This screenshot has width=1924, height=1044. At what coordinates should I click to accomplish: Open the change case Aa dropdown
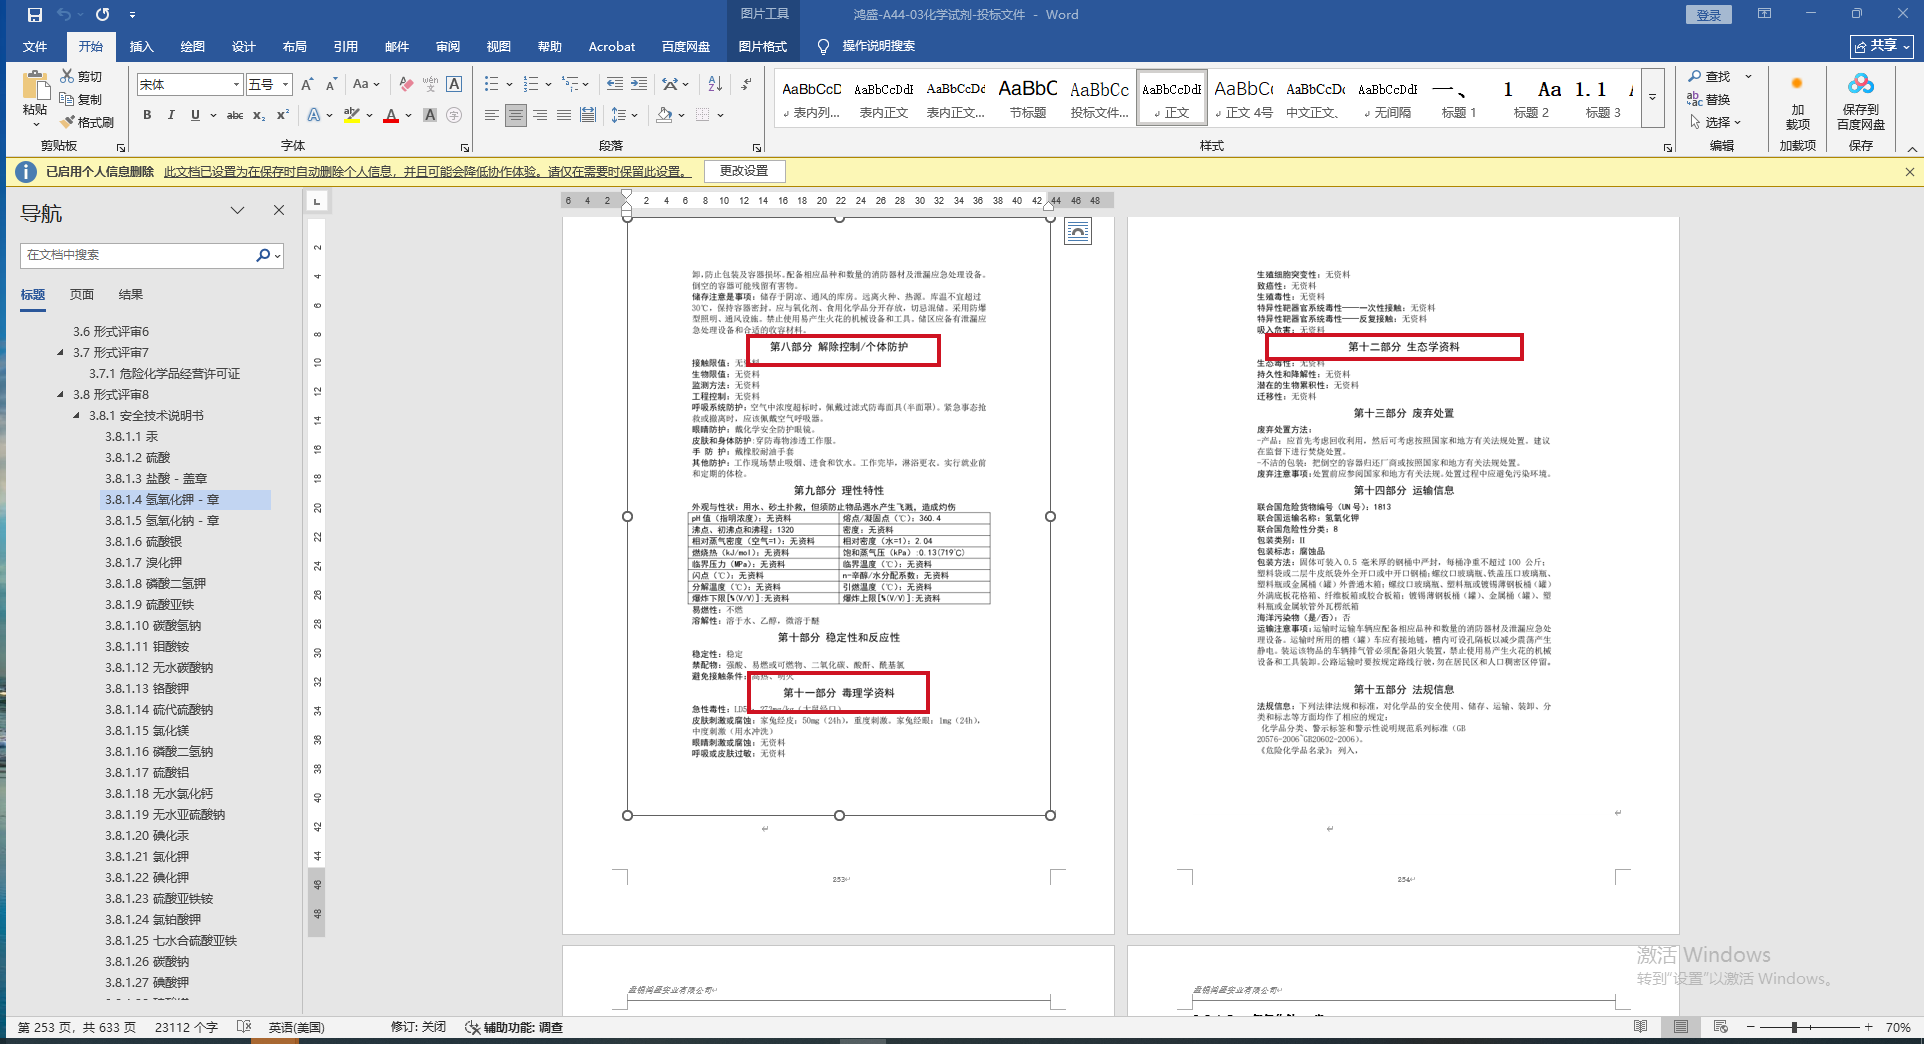pos(366,84)
